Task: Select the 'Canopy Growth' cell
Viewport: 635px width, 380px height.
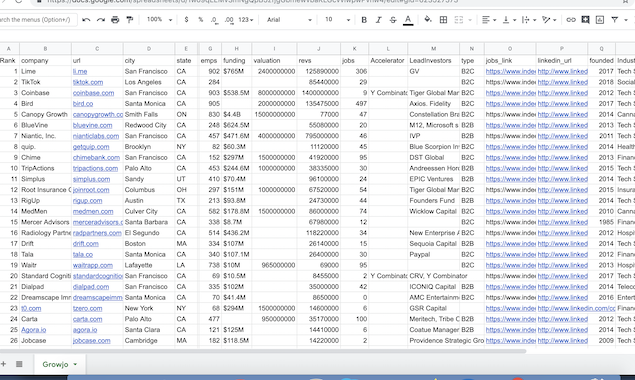Action: [45, 114]
